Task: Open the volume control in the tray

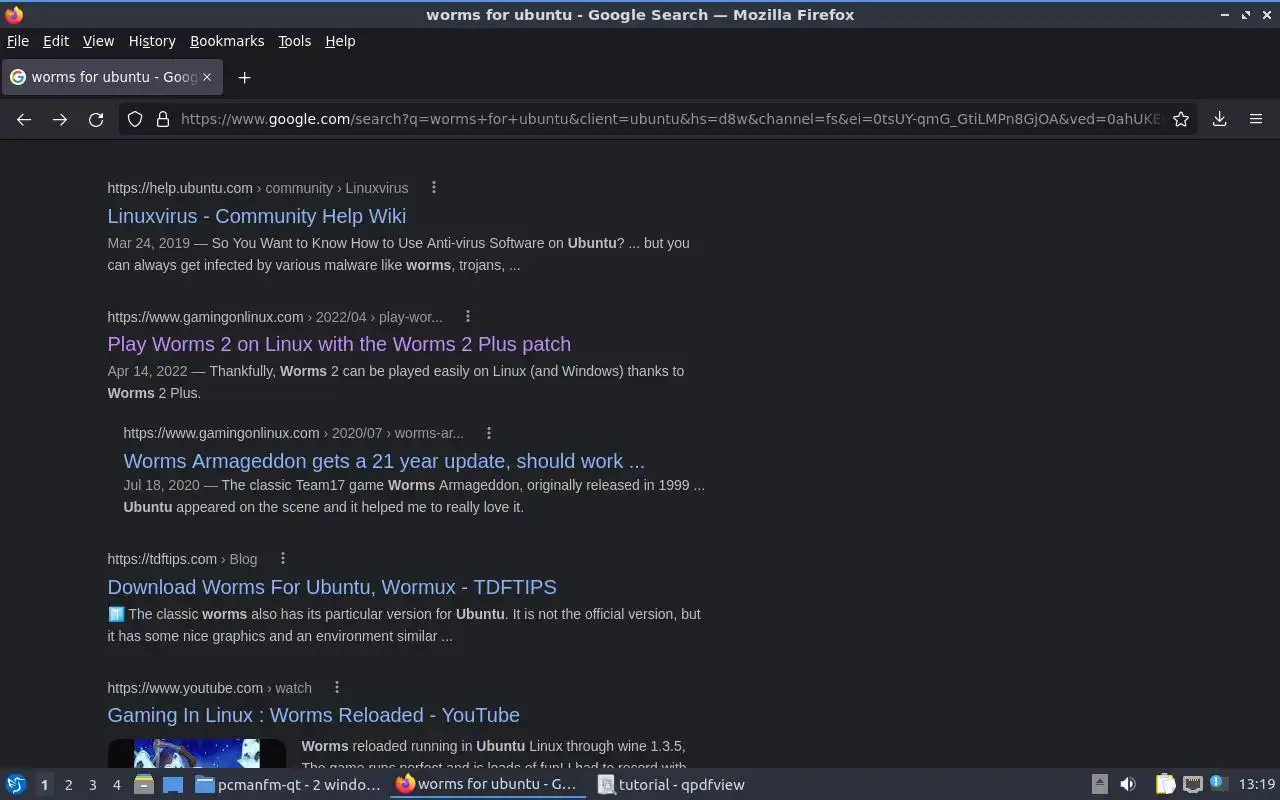Action: click(x=1128, y=784)
